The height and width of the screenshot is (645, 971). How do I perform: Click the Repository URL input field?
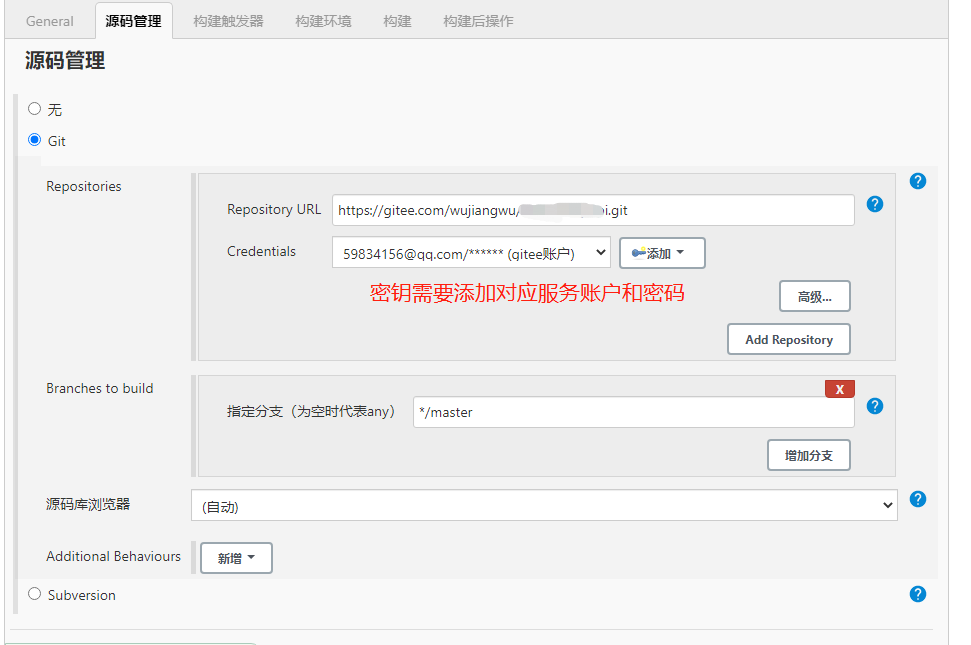point(593,210)
